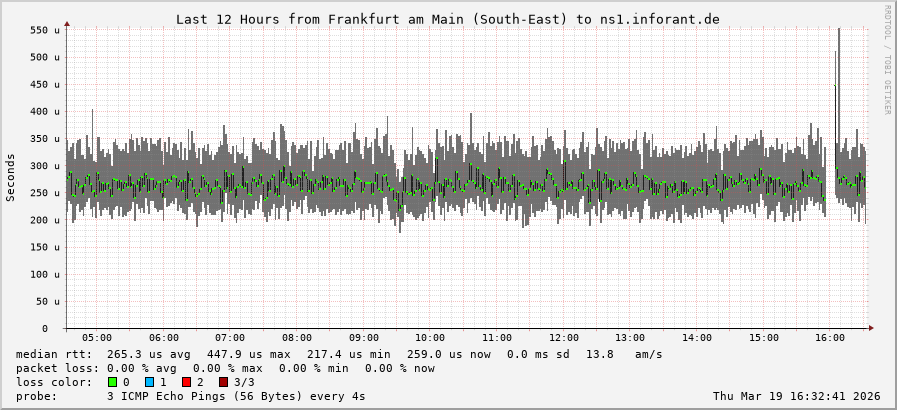
Task: Click the timestamp Thu Mar 19 16:32:41 2026
Action: 796,396
